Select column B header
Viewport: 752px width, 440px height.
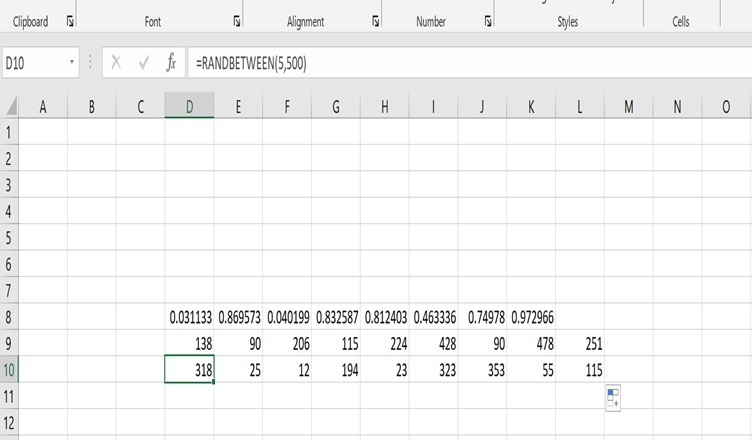[92, 107]
